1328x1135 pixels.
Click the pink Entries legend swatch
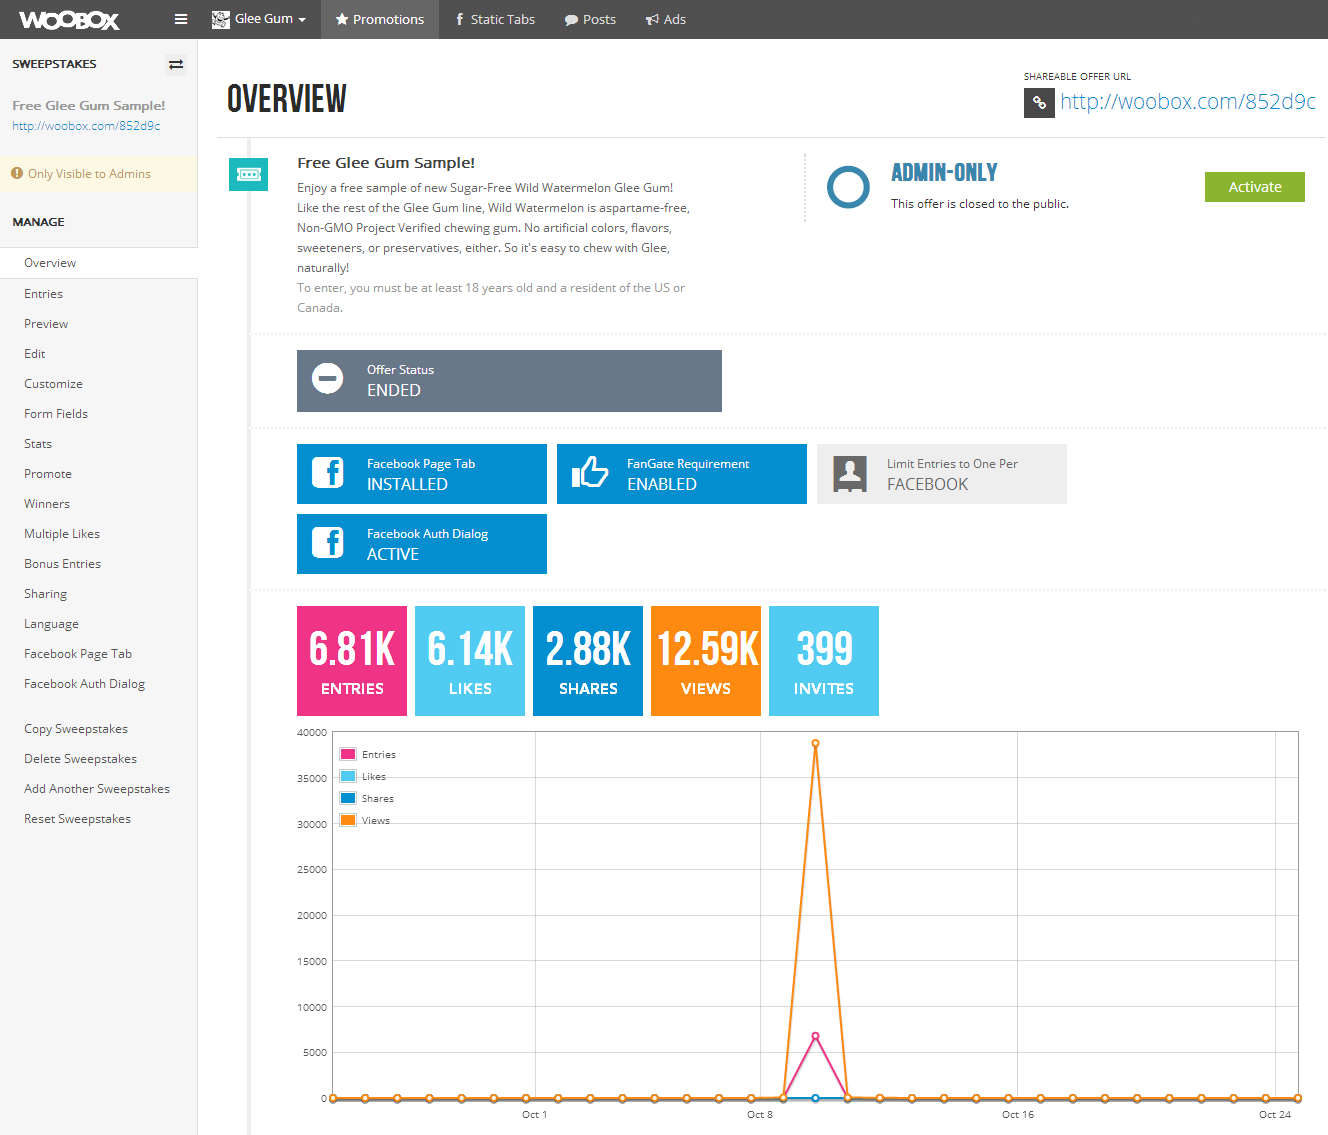click(348, 754)
